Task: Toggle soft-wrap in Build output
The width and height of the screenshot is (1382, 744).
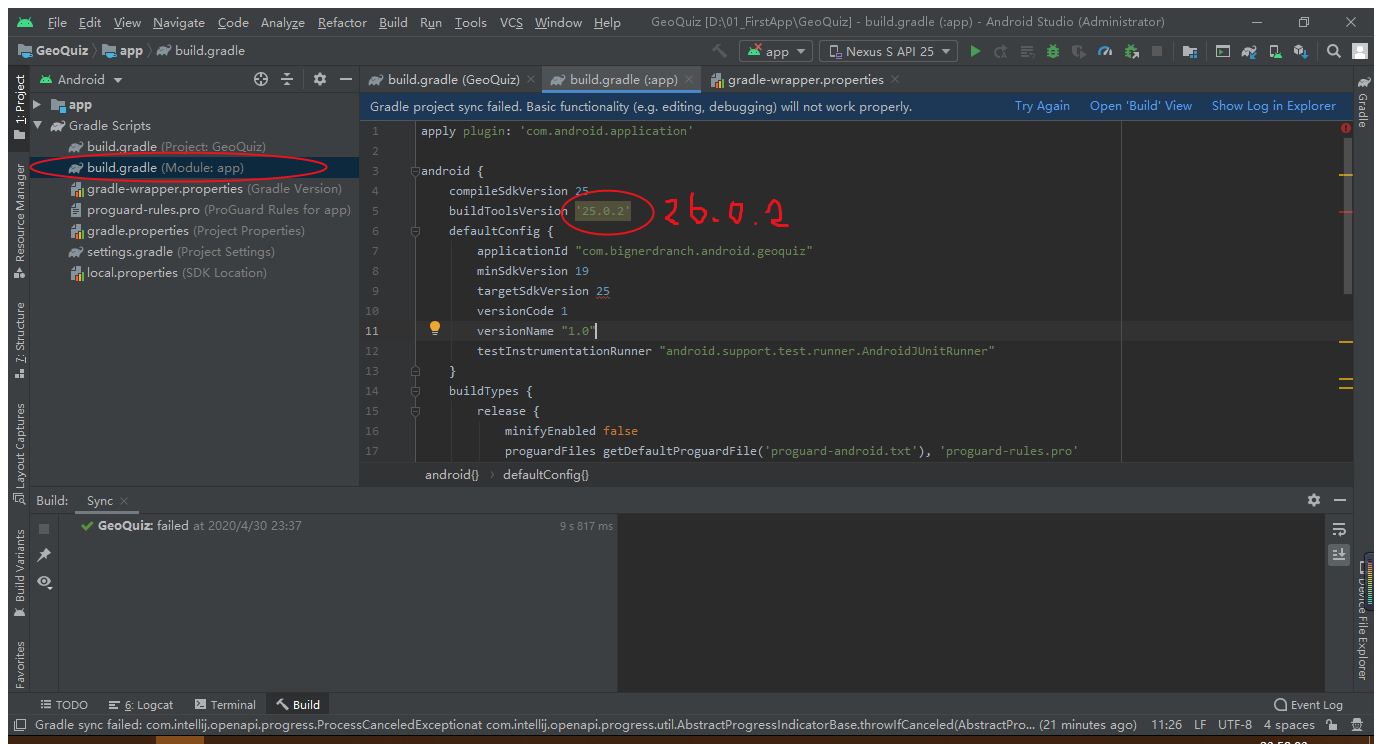Action: coord(1339,529)
